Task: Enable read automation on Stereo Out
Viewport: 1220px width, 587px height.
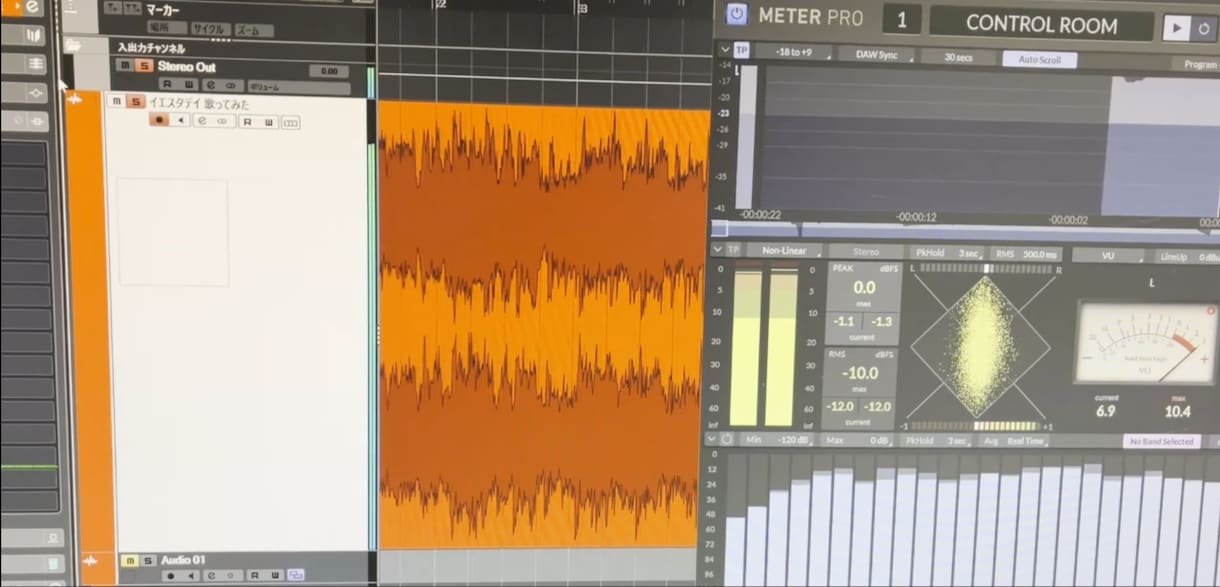Action: point(168,84)
